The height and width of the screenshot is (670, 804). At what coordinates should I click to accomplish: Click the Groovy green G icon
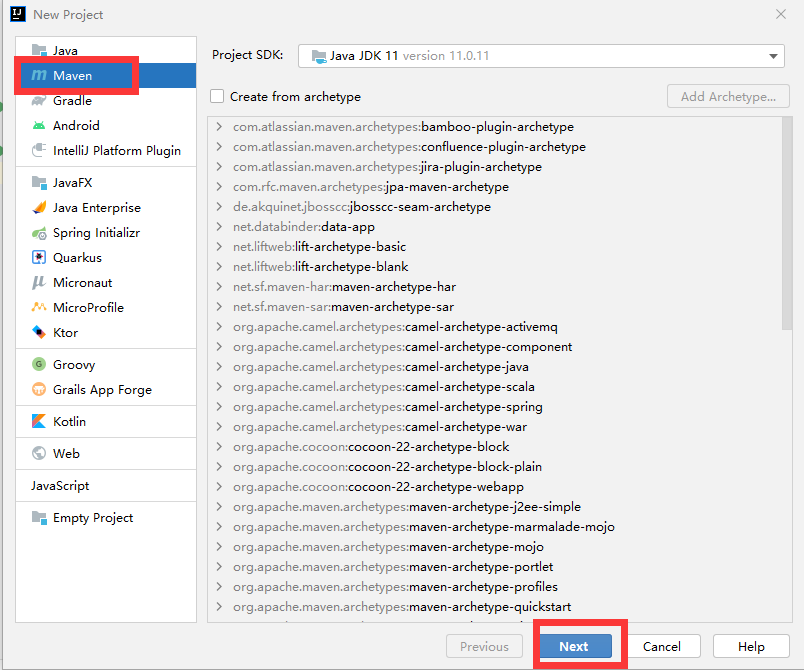39,364
